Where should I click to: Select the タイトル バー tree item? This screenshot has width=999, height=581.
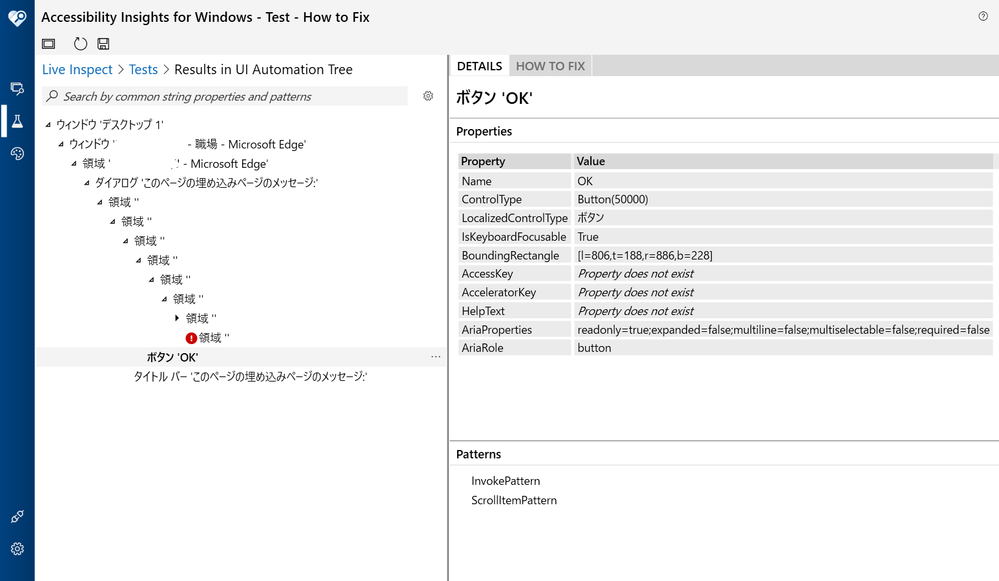point(250,376)
